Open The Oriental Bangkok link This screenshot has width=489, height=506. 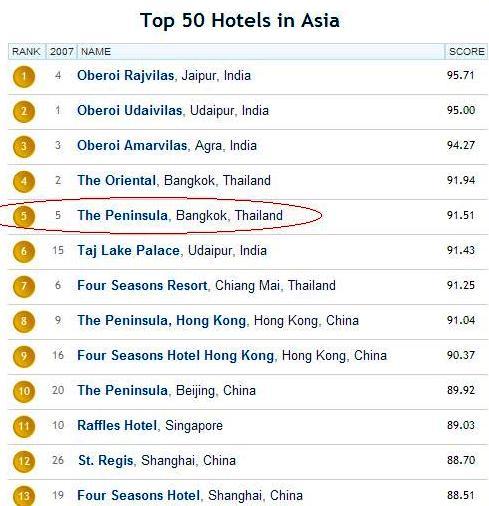(x=117, y=181)
